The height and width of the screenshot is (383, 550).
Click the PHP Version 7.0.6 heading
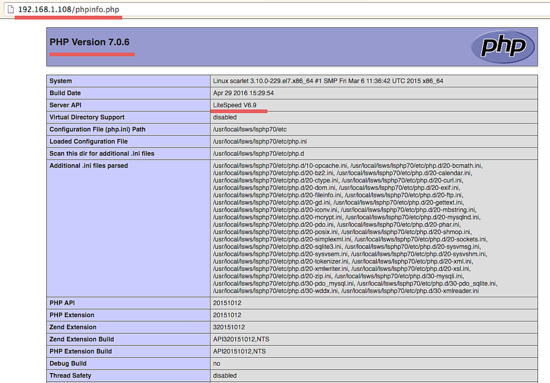[89, 42]
